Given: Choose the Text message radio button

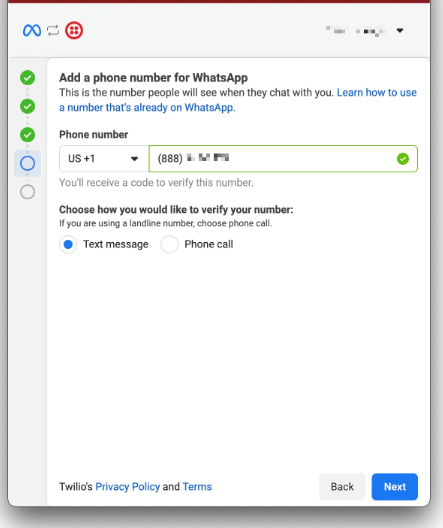Looking at the screenshot, I should pos(68,244).
